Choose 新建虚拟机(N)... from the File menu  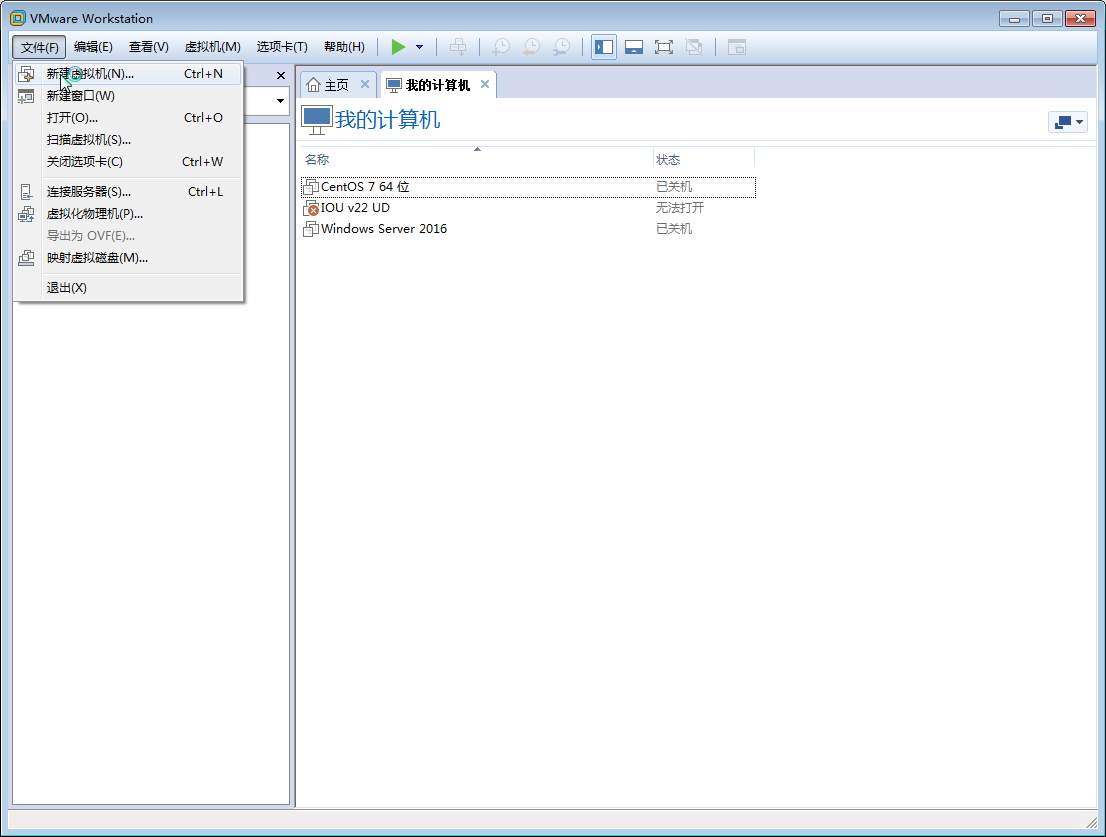(x=128, y=73)
